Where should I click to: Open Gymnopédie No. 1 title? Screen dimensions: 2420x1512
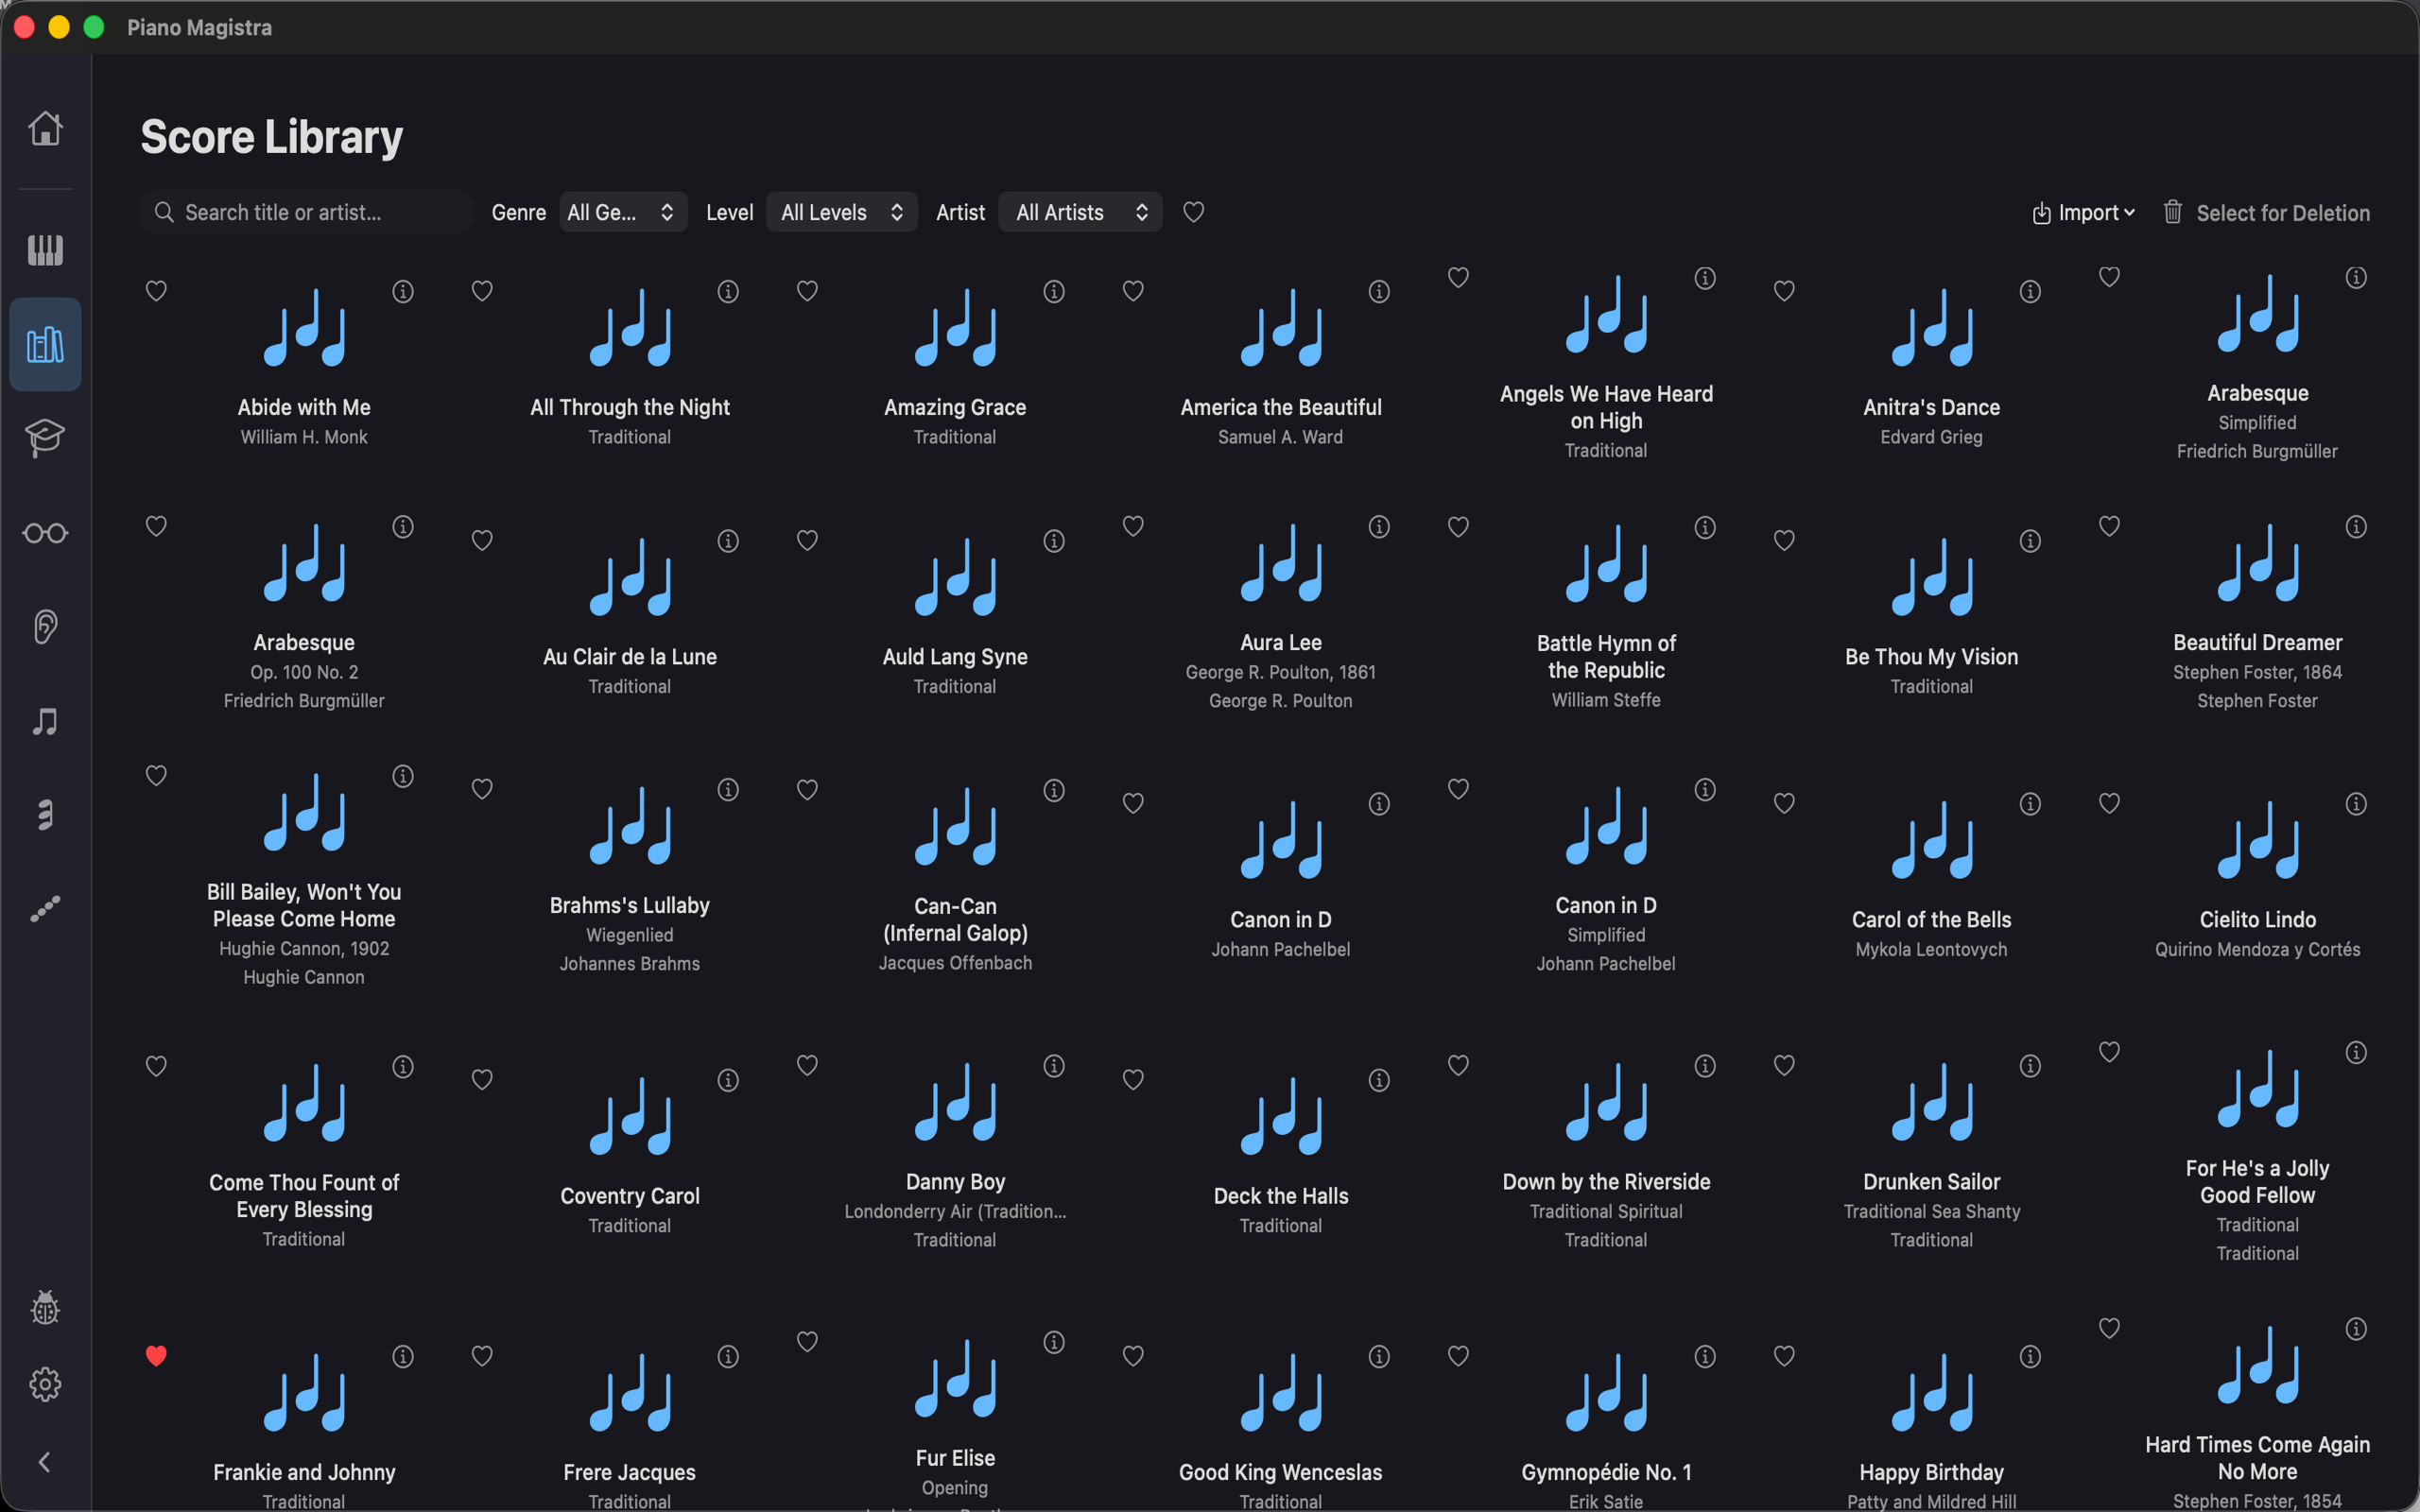pos(1606,1472)
